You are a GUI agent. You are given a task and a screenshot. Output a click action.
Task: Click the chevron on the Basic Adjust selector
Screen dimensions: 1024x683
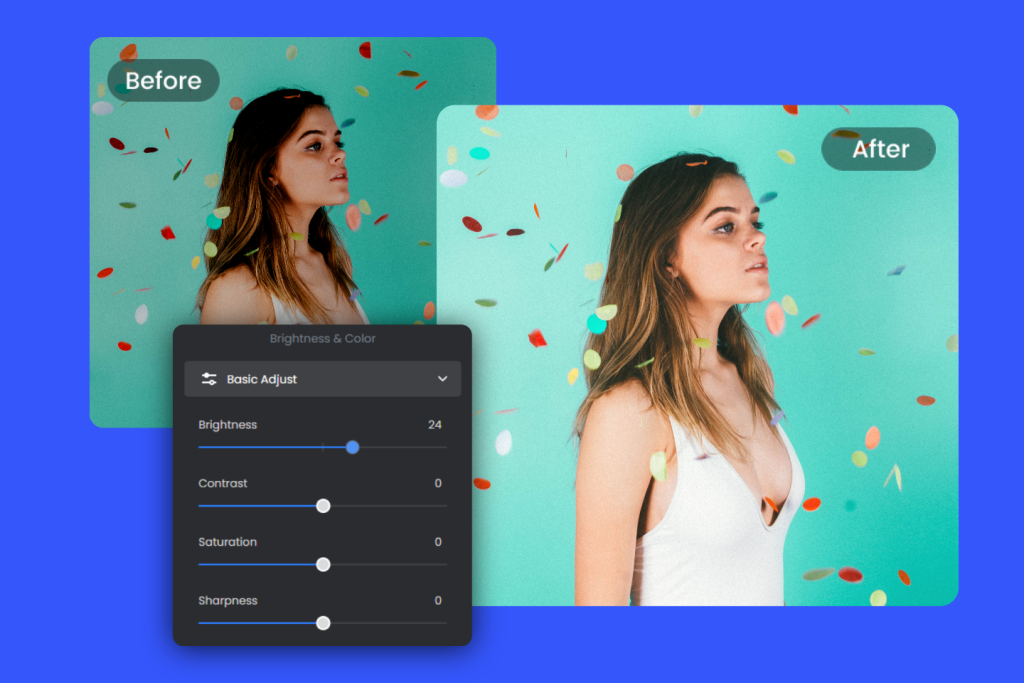pyautogui.click(x=443, y=379)
